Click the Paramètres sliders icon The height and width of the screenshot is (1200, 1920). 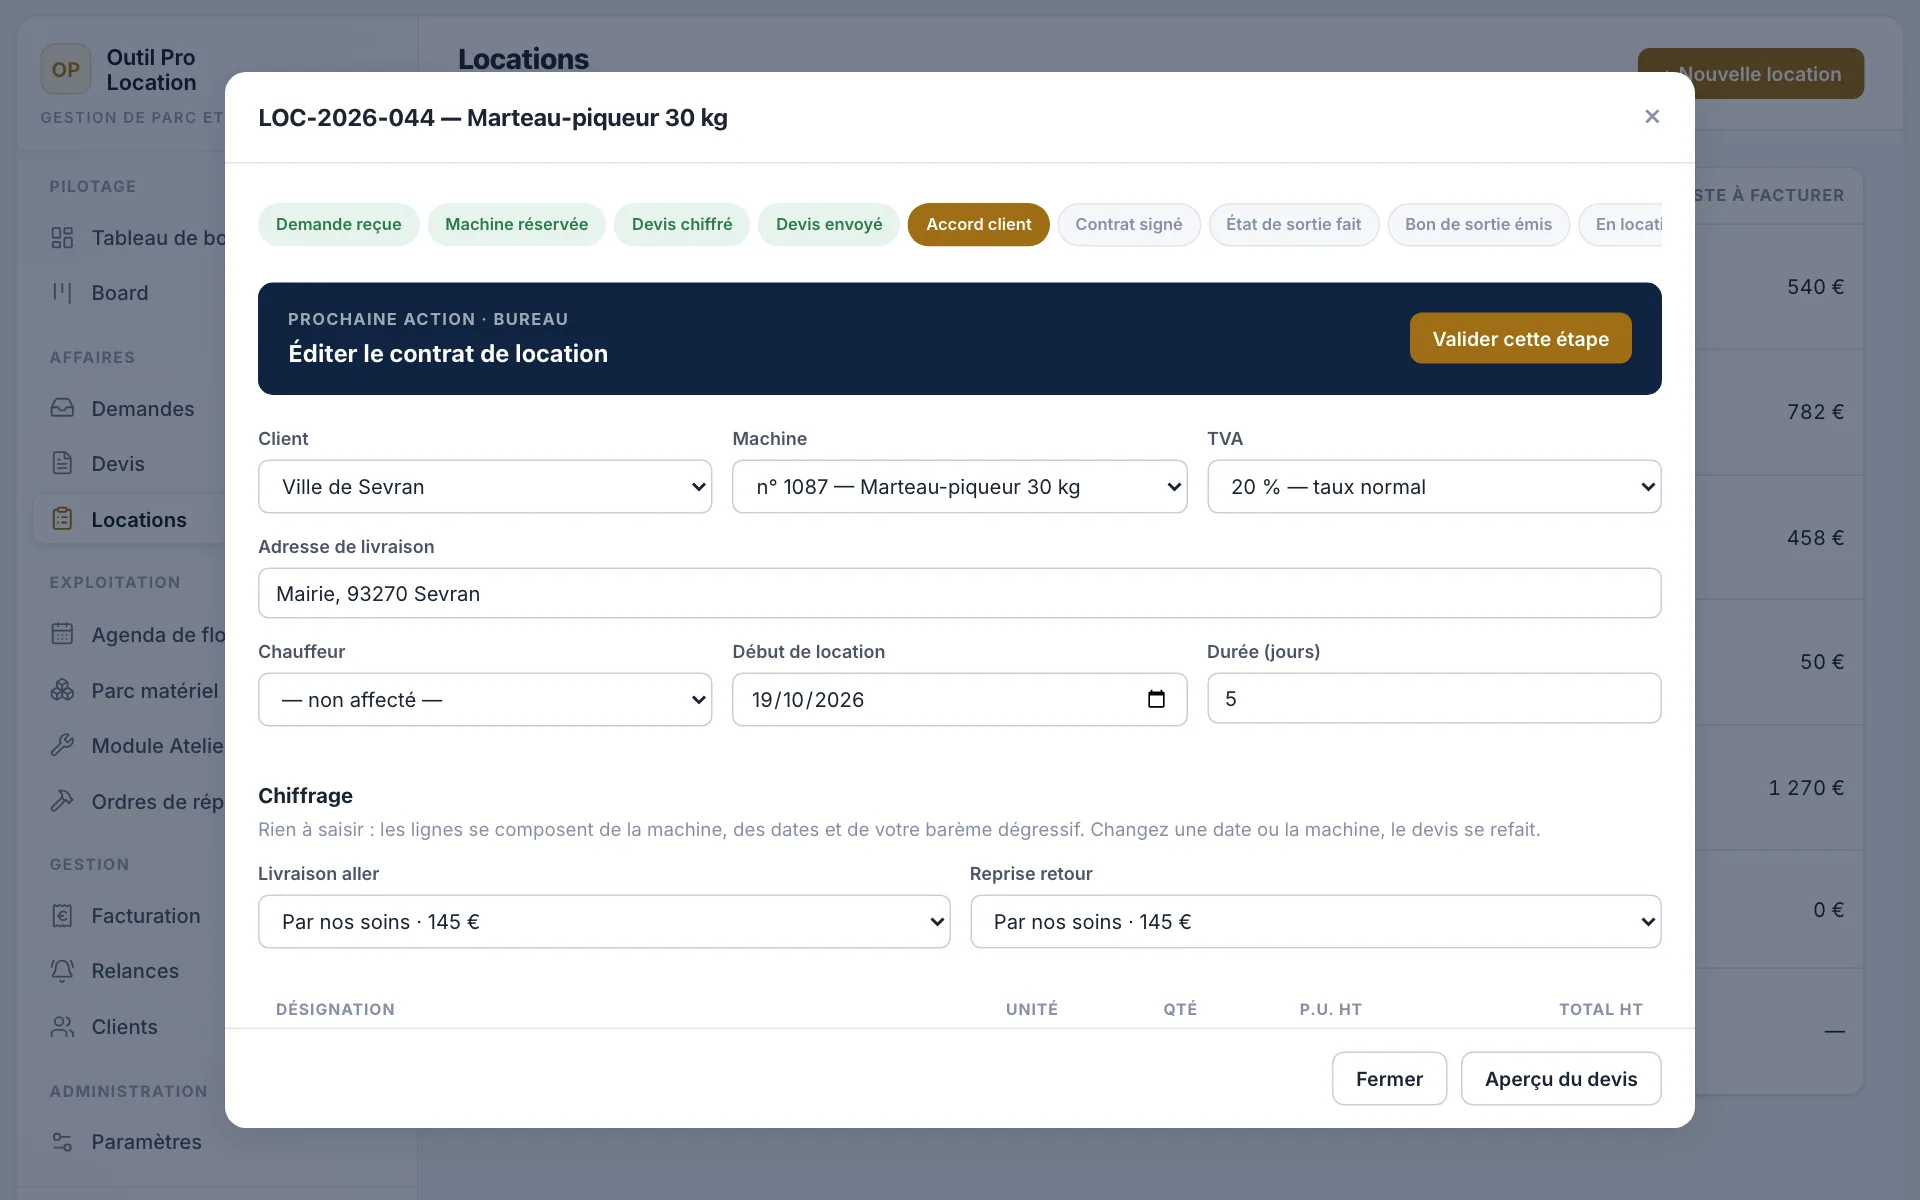pyautogui.click(x=62, y=1142)
